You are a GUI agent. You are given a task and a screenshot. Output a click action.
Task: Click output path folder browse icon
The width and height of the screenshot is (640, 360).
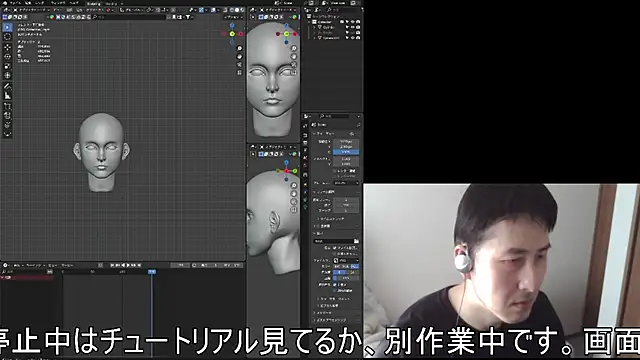[356, 241]
